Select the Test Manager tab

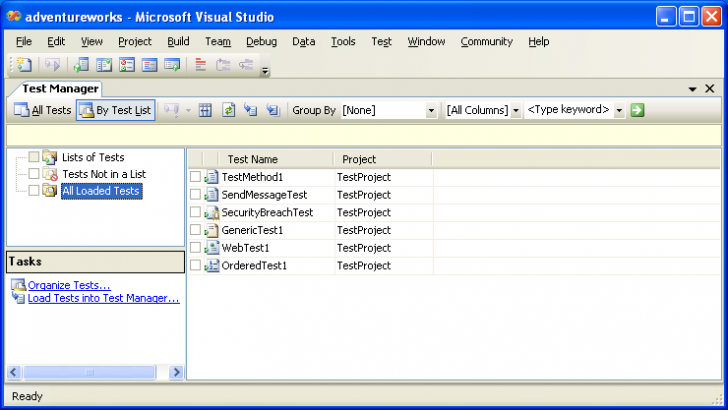pos(60,88)
